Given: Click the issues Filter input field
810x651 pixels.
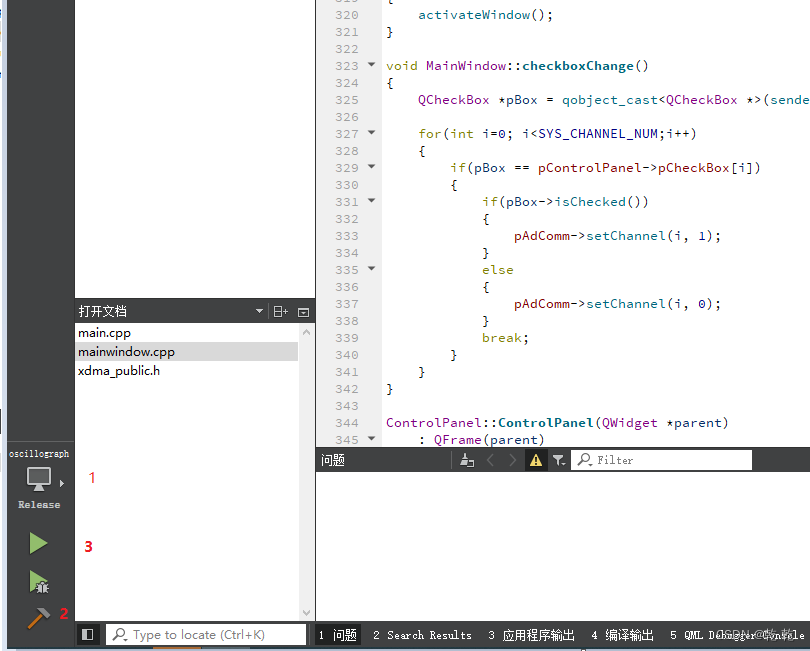Looking at the screenshot, I should pos(661,460).
